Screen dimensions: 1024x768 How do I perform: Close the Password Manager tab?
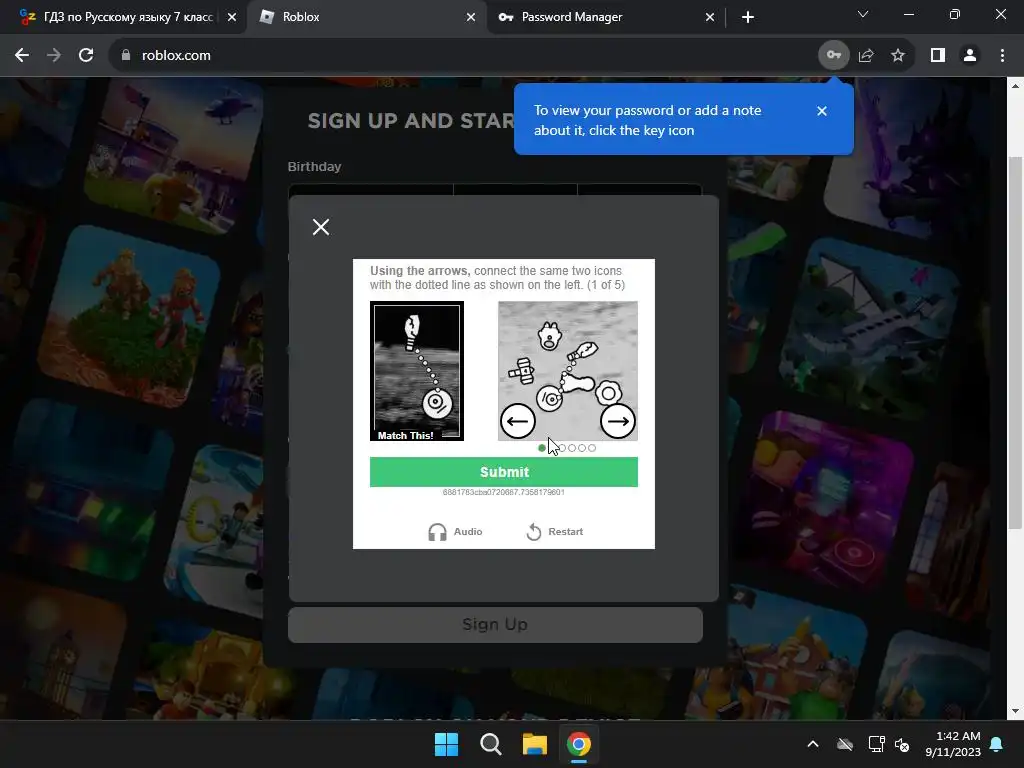tap(710, 17)
